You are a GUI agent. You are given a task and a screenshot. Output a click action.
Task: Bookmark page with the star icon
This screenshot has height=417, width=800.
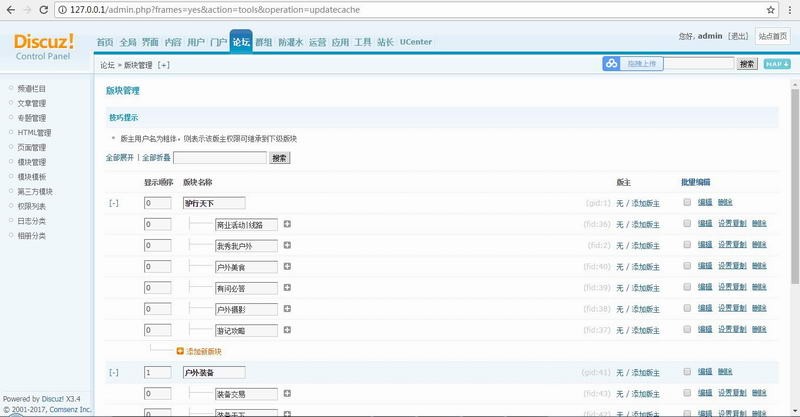pyautogui.click(x=770, y=10)
